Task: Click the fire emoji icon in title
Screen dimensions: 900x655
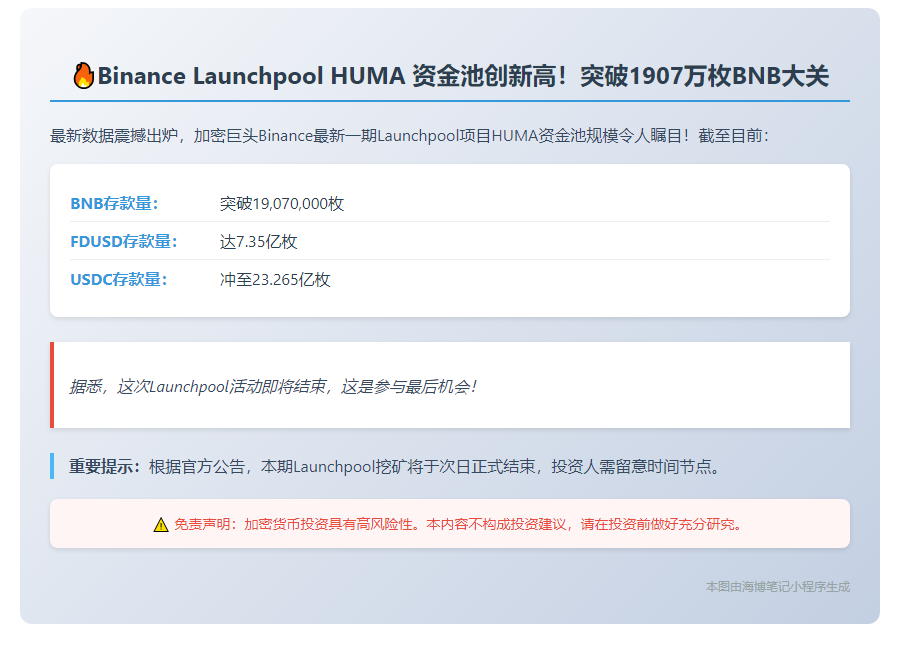Action: tap(84, 75)
